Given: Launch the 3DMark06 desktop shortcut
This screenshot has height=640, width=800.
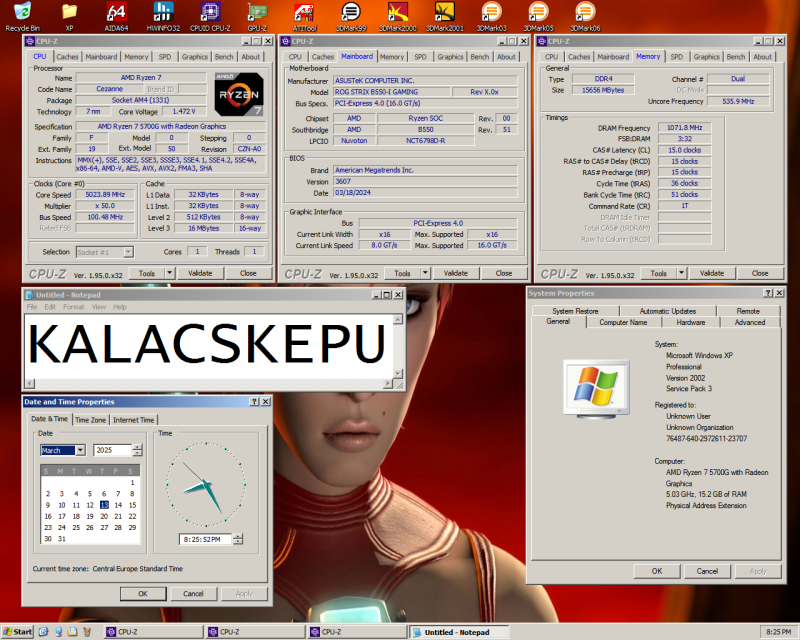Looking at the screenshot, I should (585, 16).
